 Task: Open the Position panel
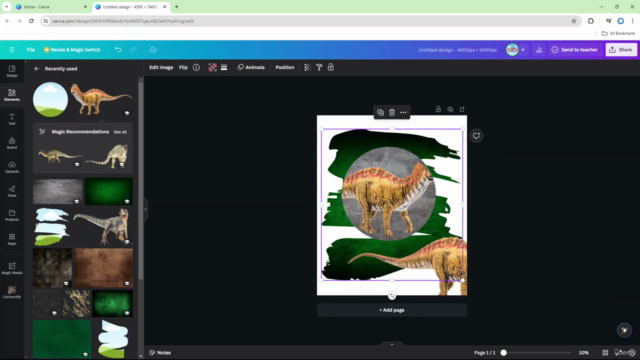284,67
